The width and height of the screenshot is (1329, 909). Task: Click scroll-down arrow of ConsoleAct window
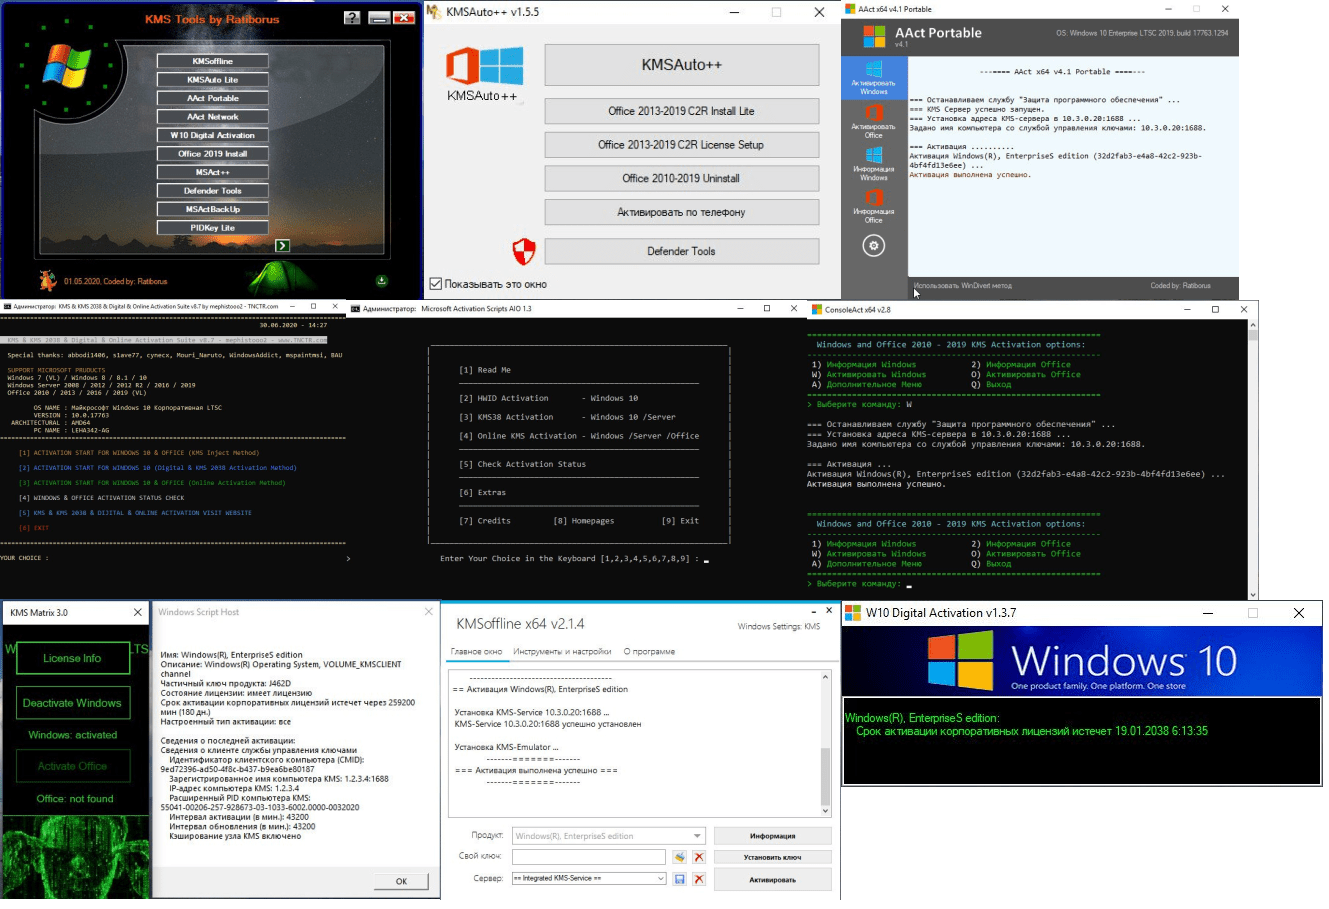click(1252, 594)
